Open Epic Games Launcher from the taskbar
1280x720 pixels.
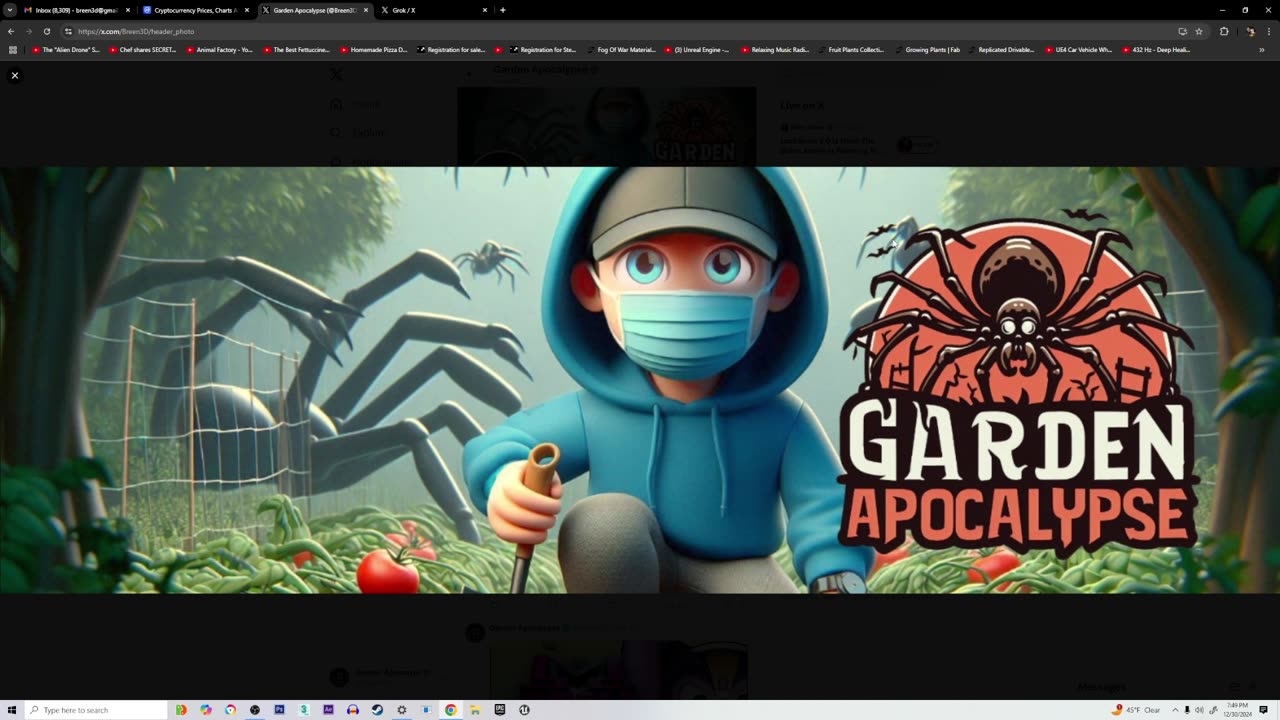click(500, 710)
